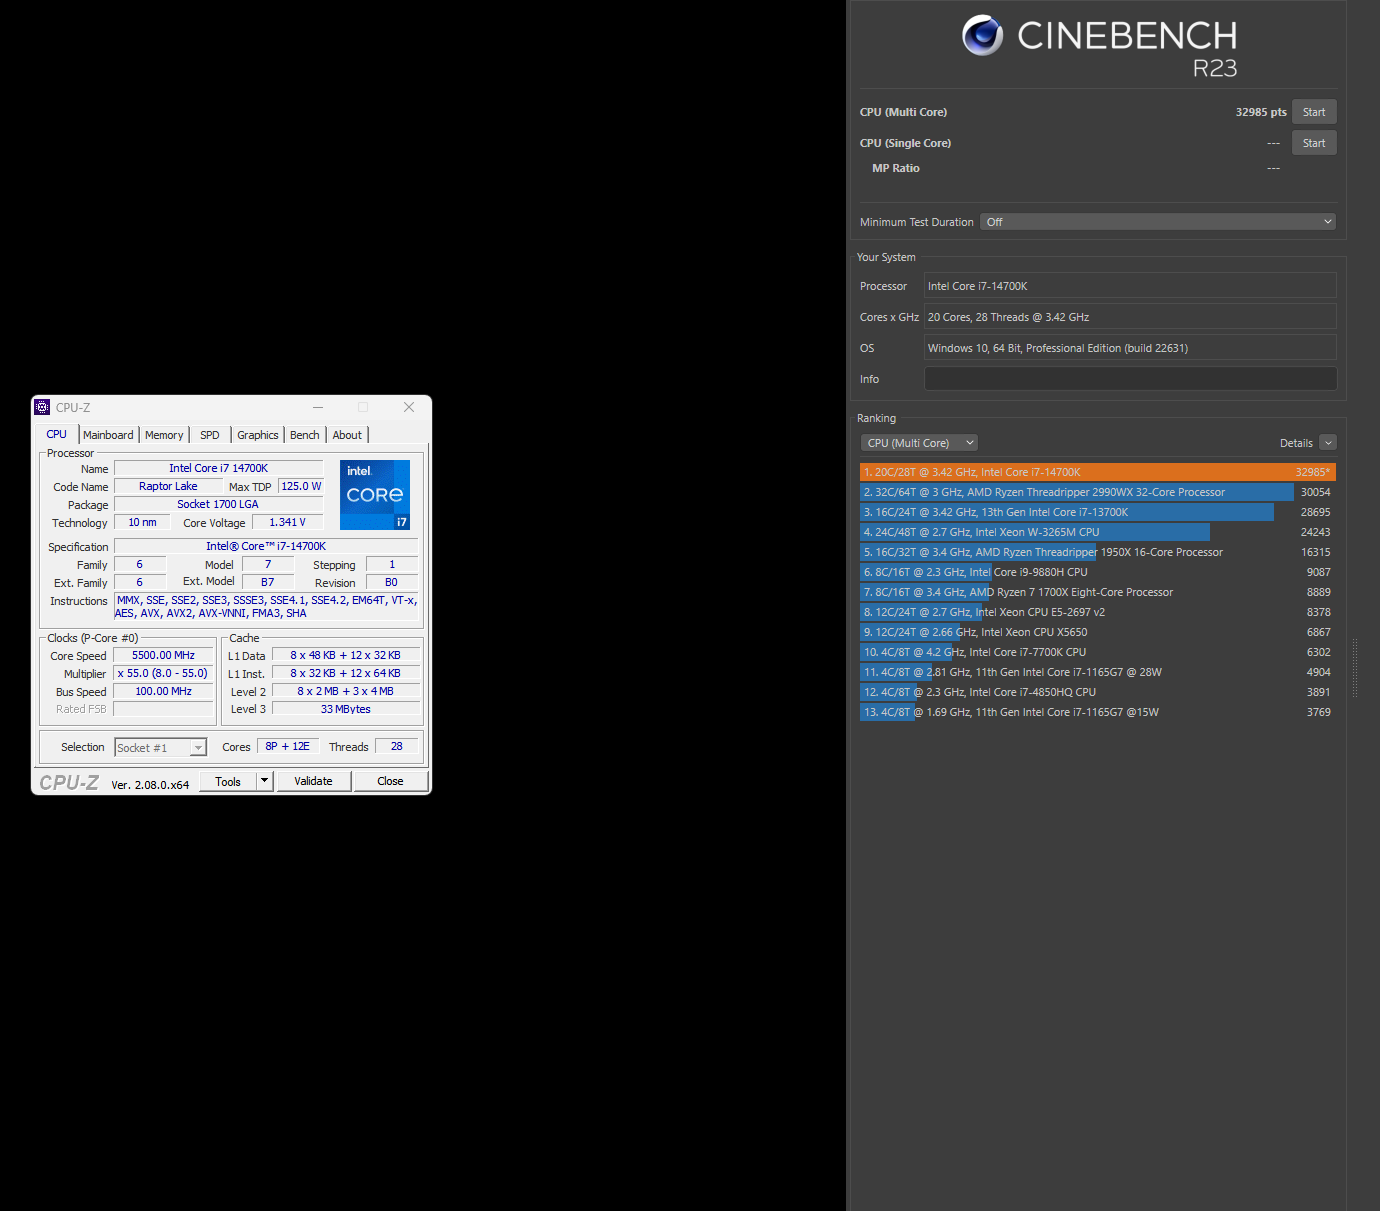Click the Intel Core i7 logo badge

(x=375, y=495)
